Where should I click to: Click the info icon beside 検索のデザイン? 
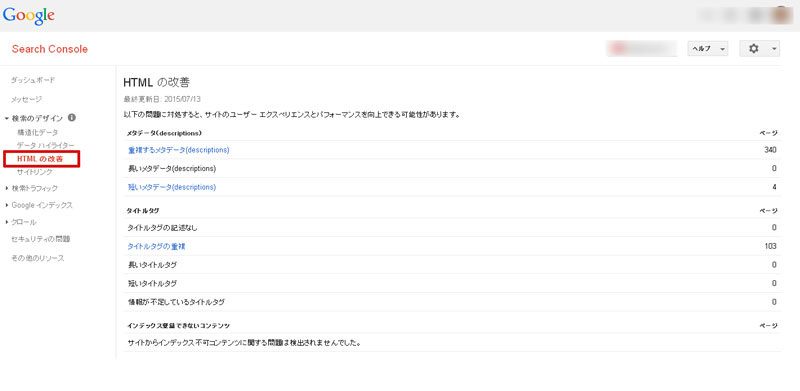point(72,118)
